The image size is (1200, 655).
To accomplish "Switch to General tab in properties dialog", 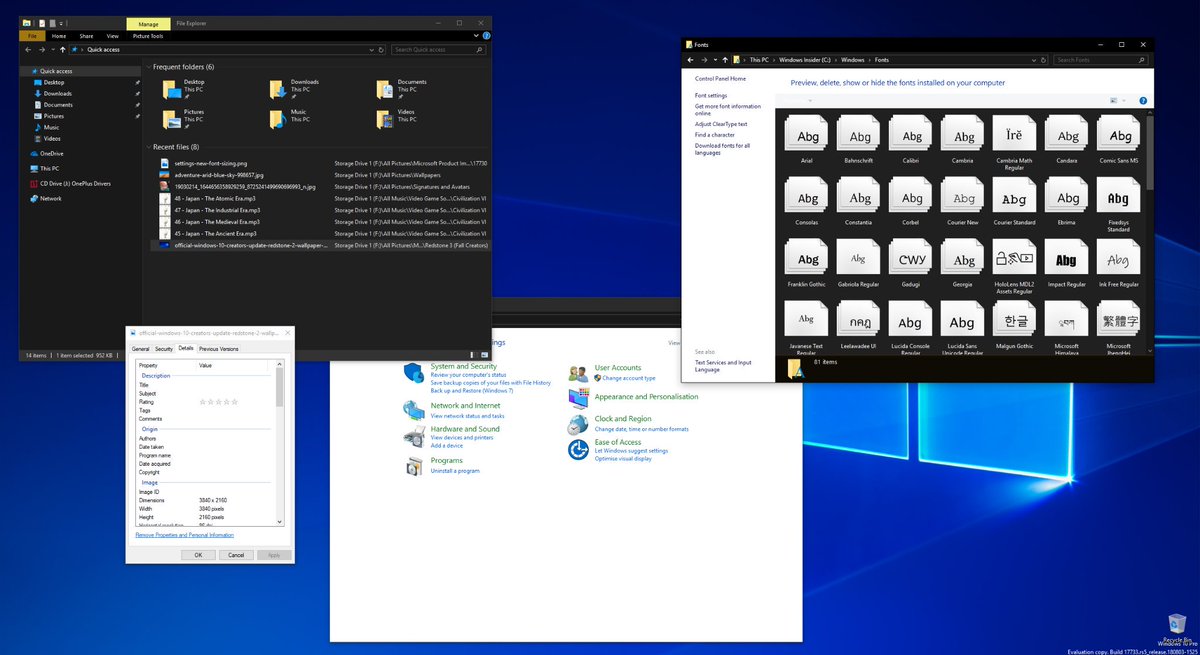I will 141,349.
